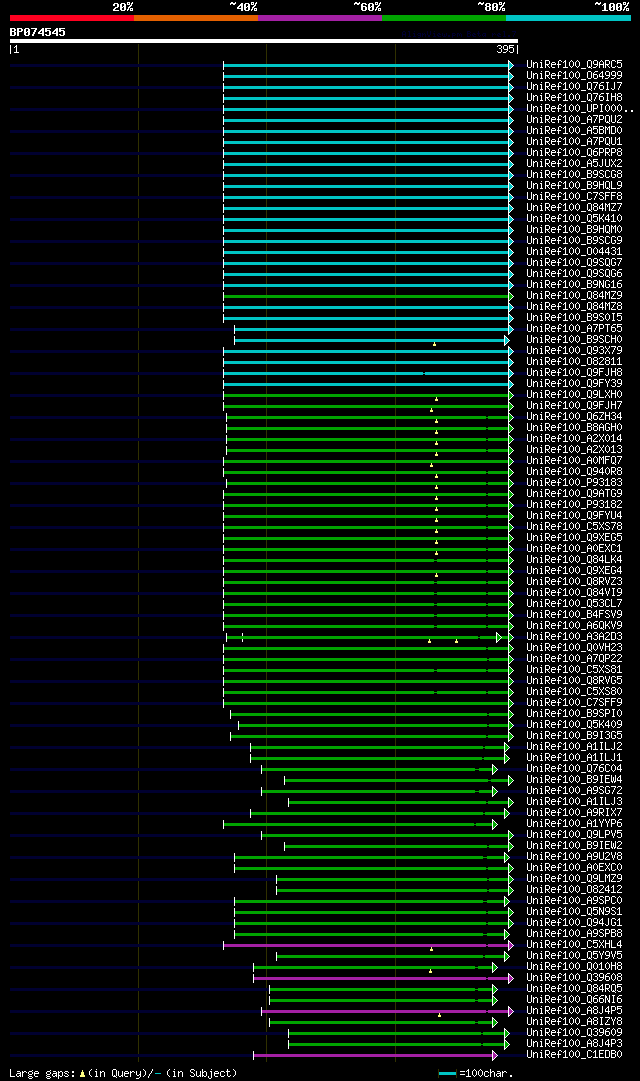This screenshot has width=640, height=1081.
Task: Click the red ~20% legend color segment
Action: coord(72,18)
